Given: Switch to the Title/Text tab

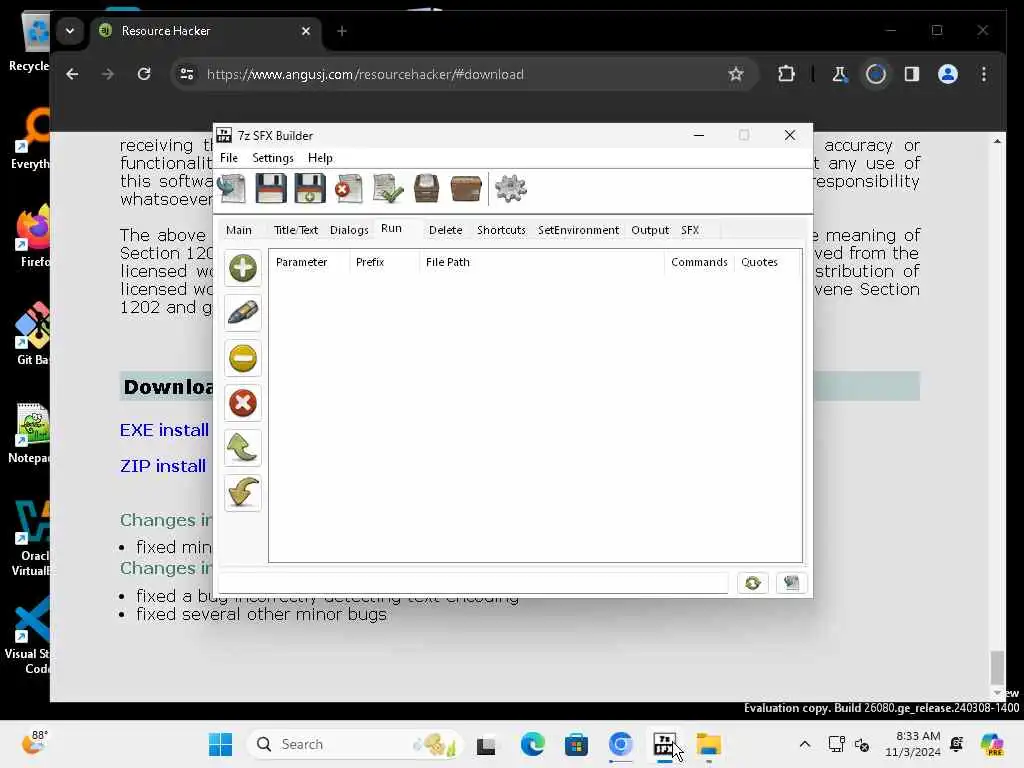Looking at the screenshot, I should (x=296, y=230).
